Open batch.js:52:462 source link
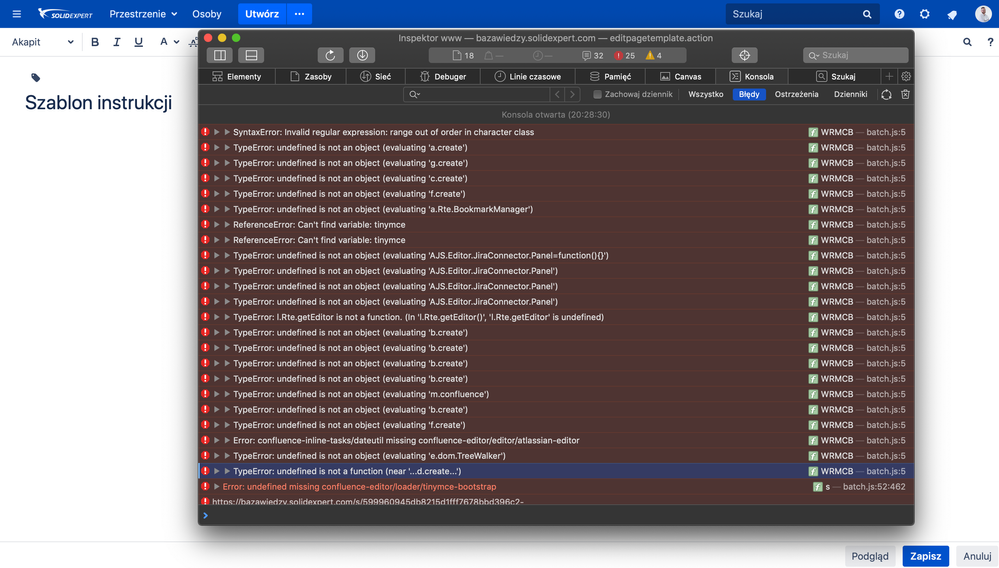Viewport: 999px width, 568px height. [873, 486]
